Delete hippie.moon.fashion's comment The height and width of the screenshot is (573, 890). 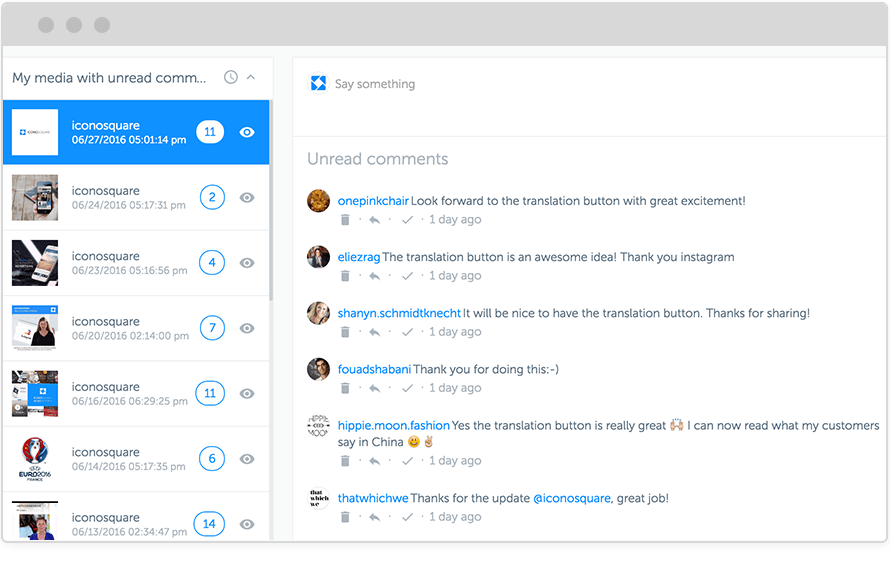(345, 461)
